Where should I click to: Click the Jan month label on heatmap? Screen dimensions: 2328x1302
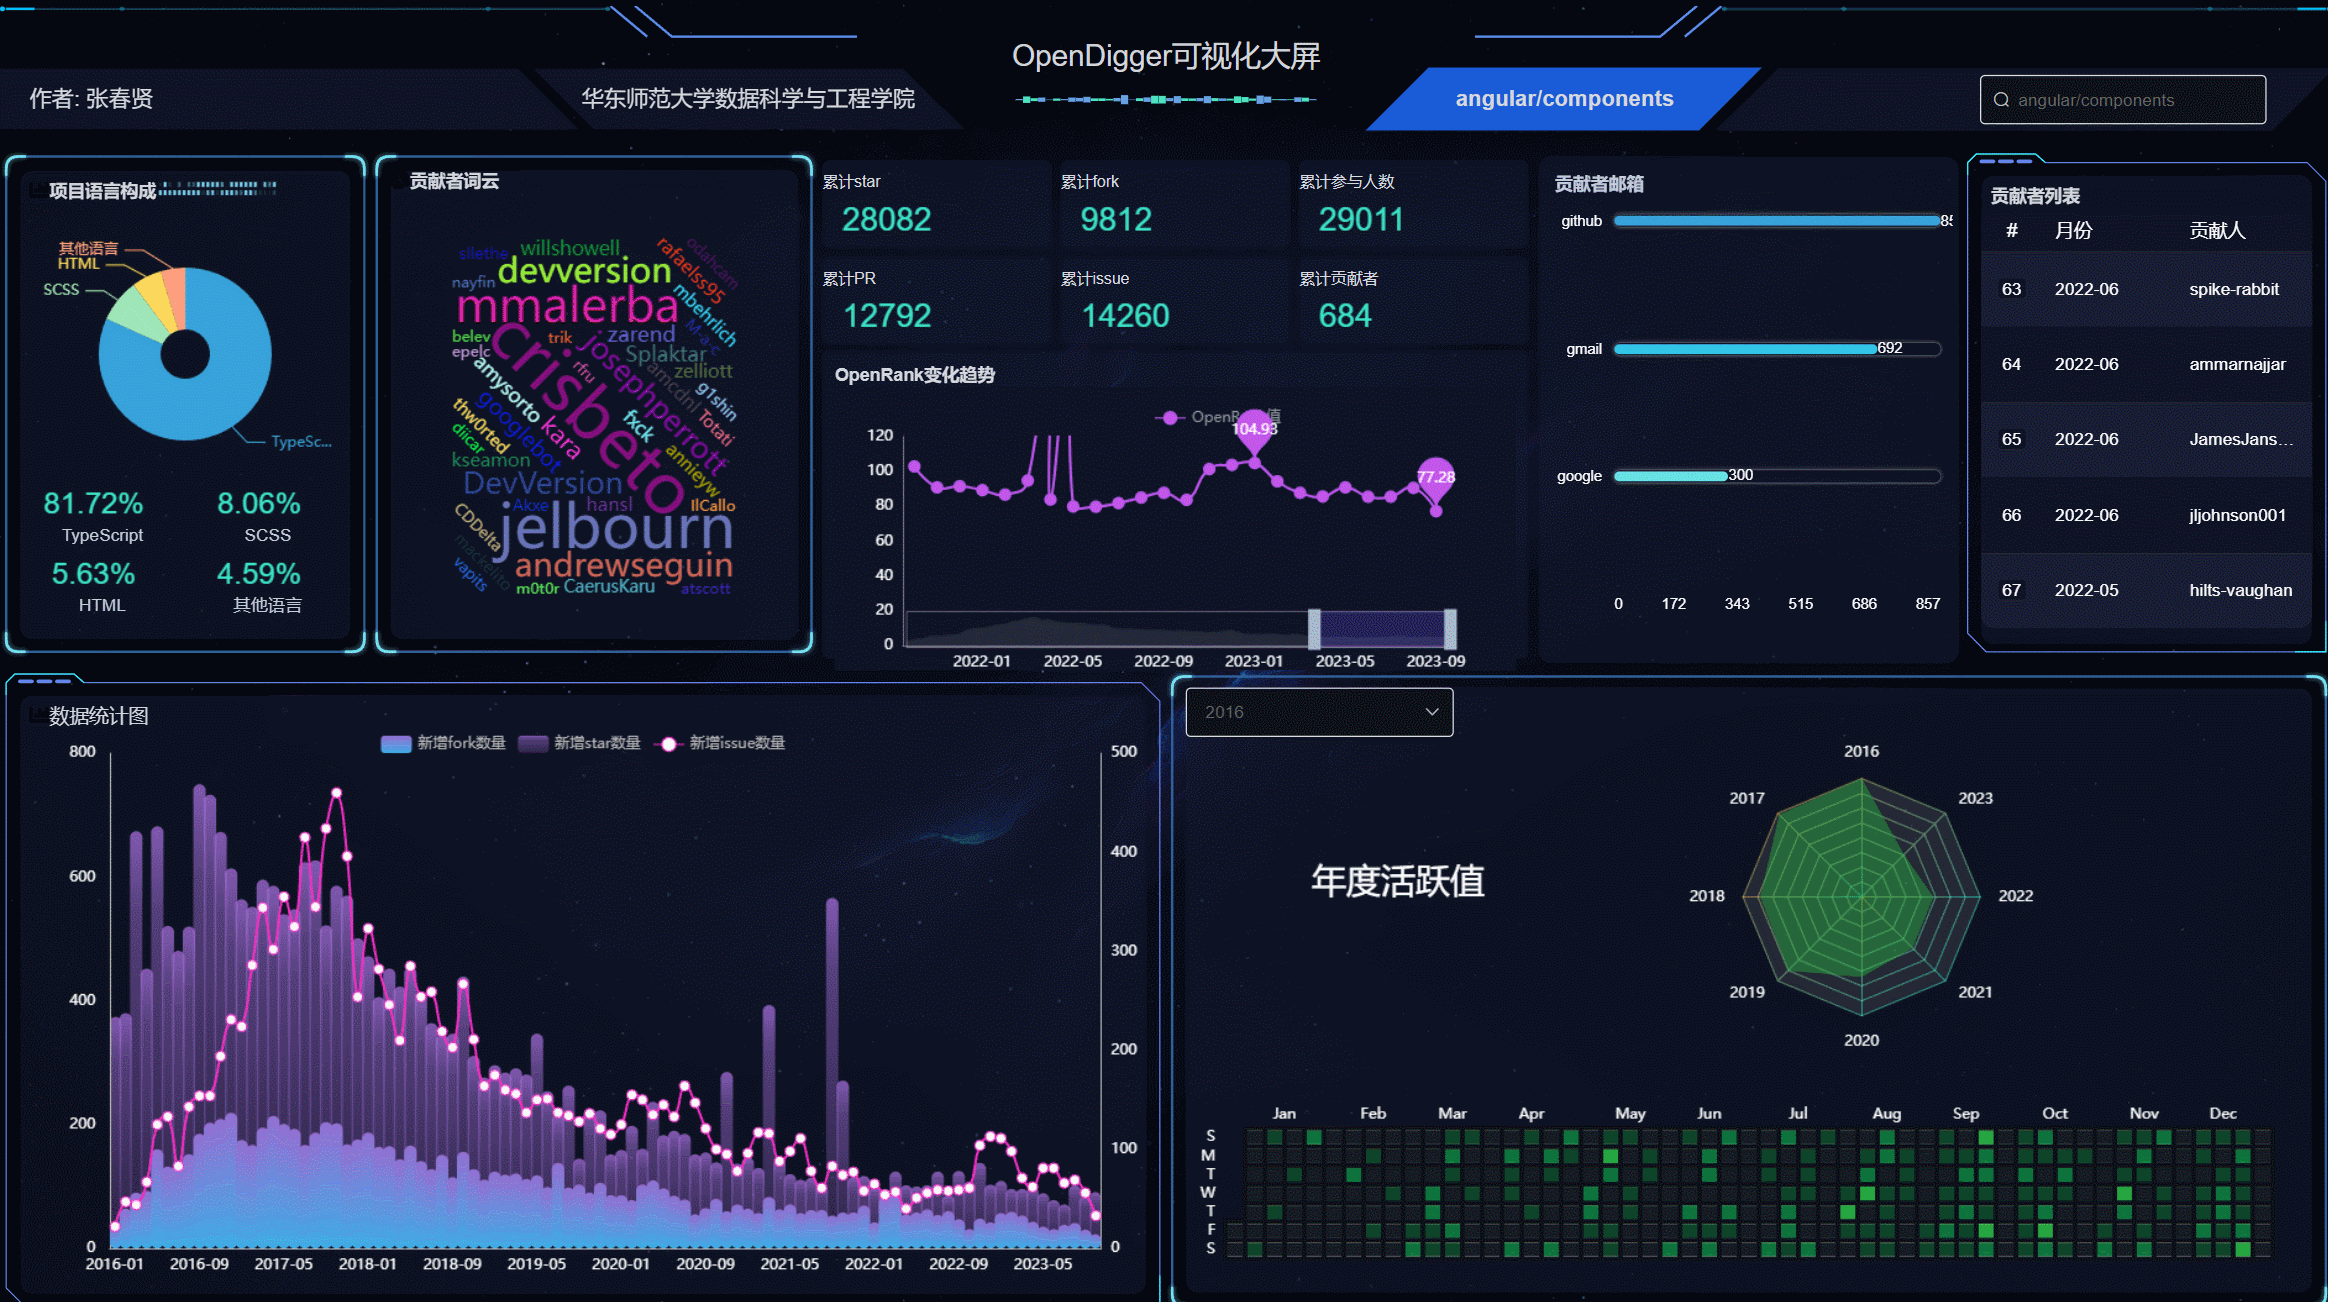click(x=1284, y=1113)
